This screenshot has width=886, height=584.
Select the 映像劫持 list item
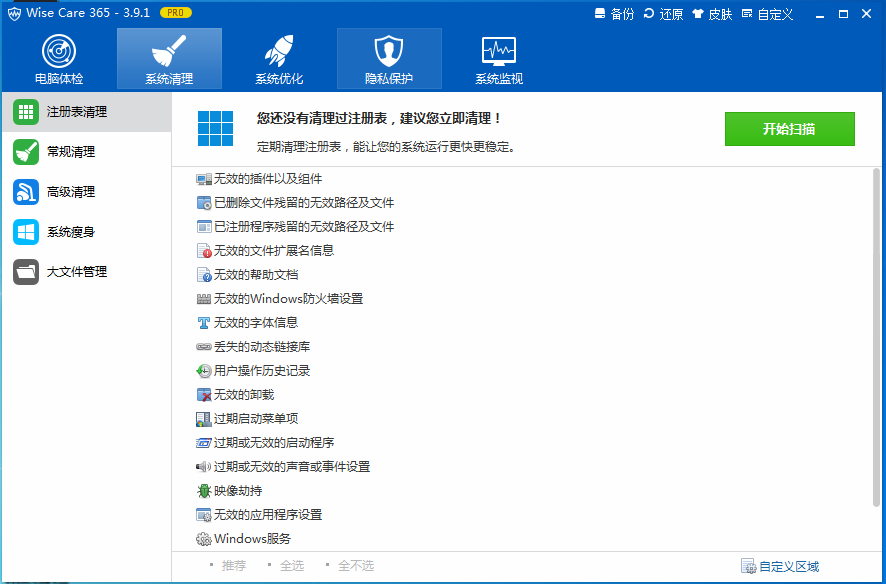237,491
